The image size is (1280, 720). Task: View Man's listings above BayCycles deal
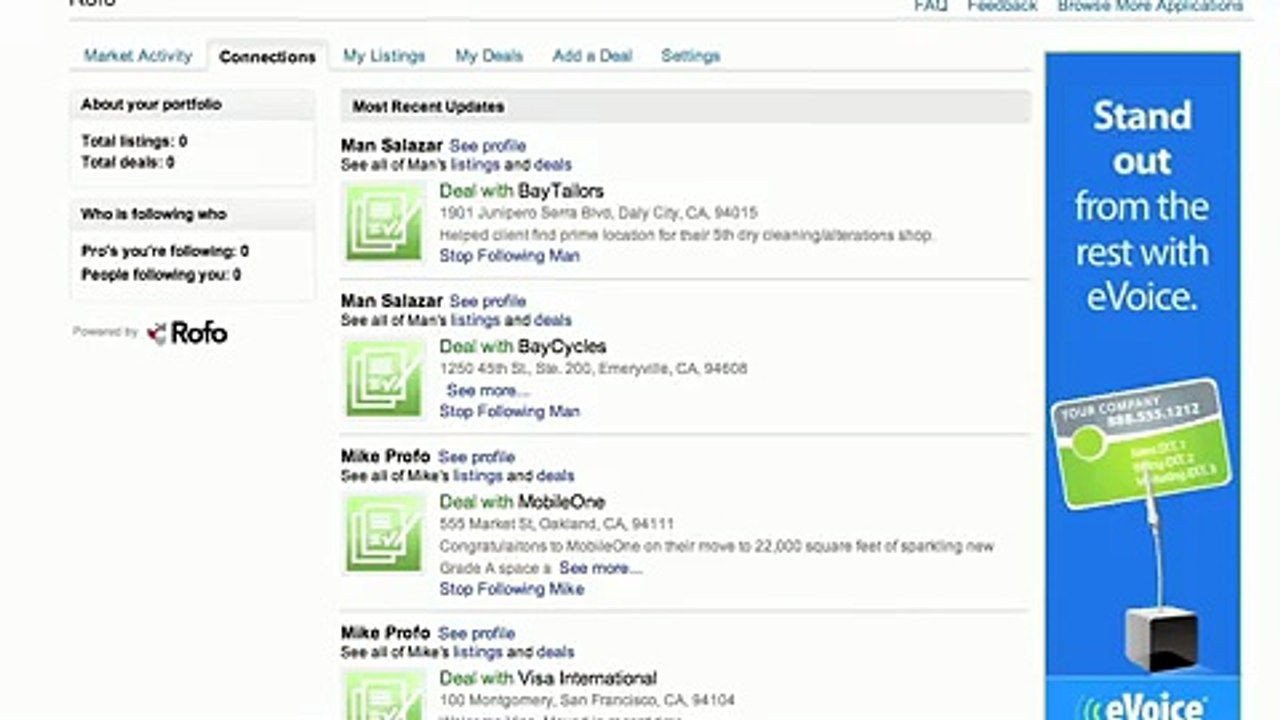[x=474, y=320]
